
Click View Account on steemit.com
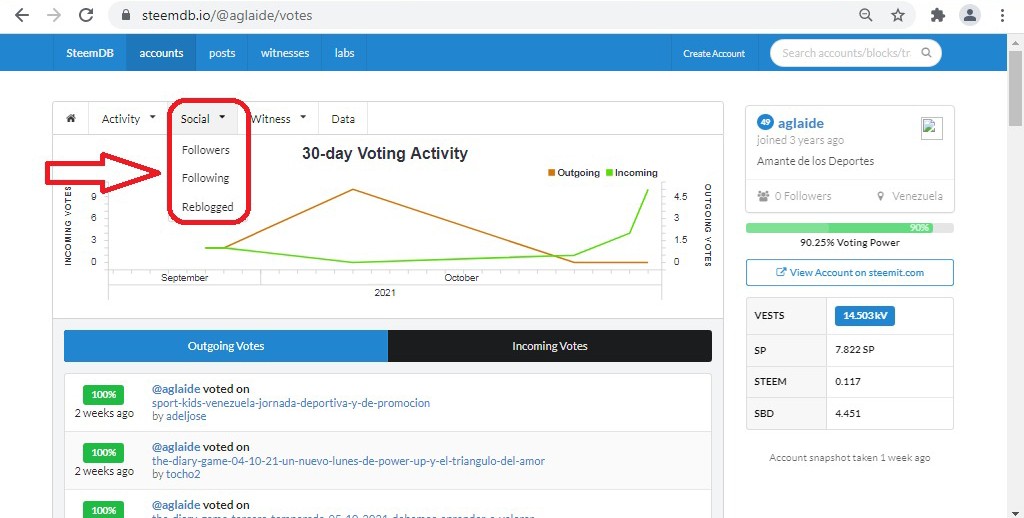(850, 272)
